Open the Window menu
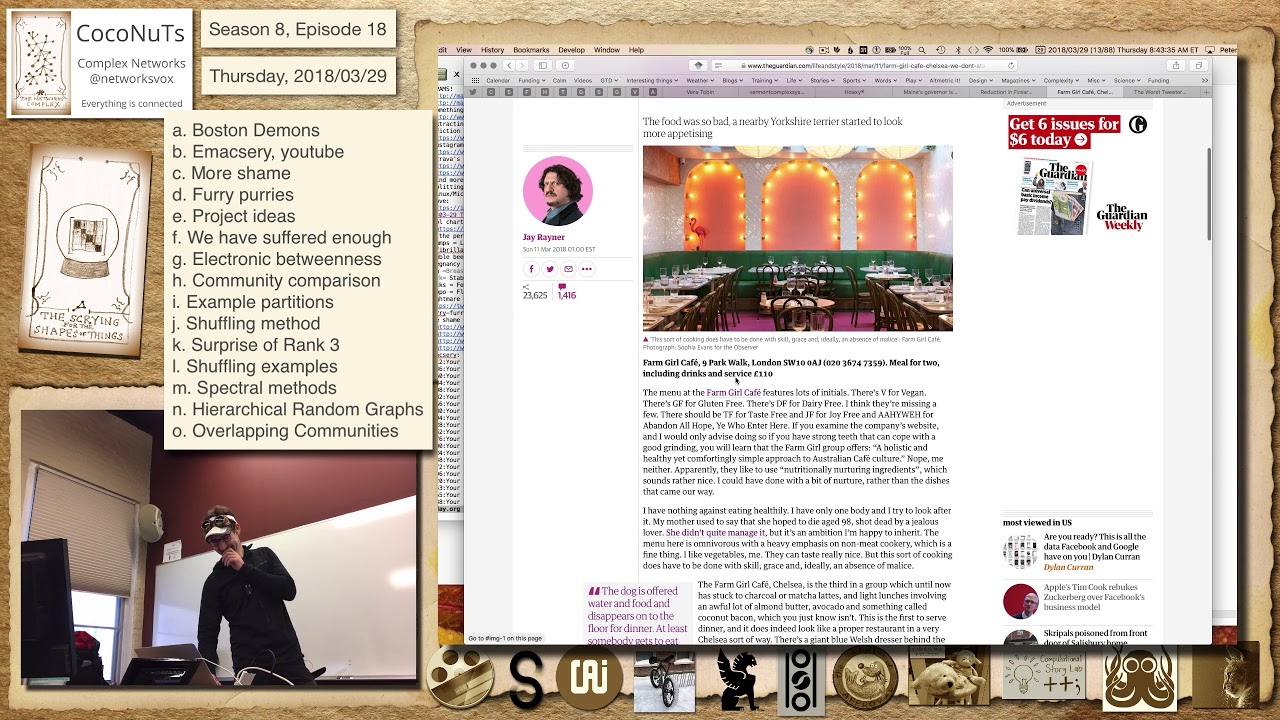The height and width of the screenshot is (720, 1280). [x=607, y=50]
